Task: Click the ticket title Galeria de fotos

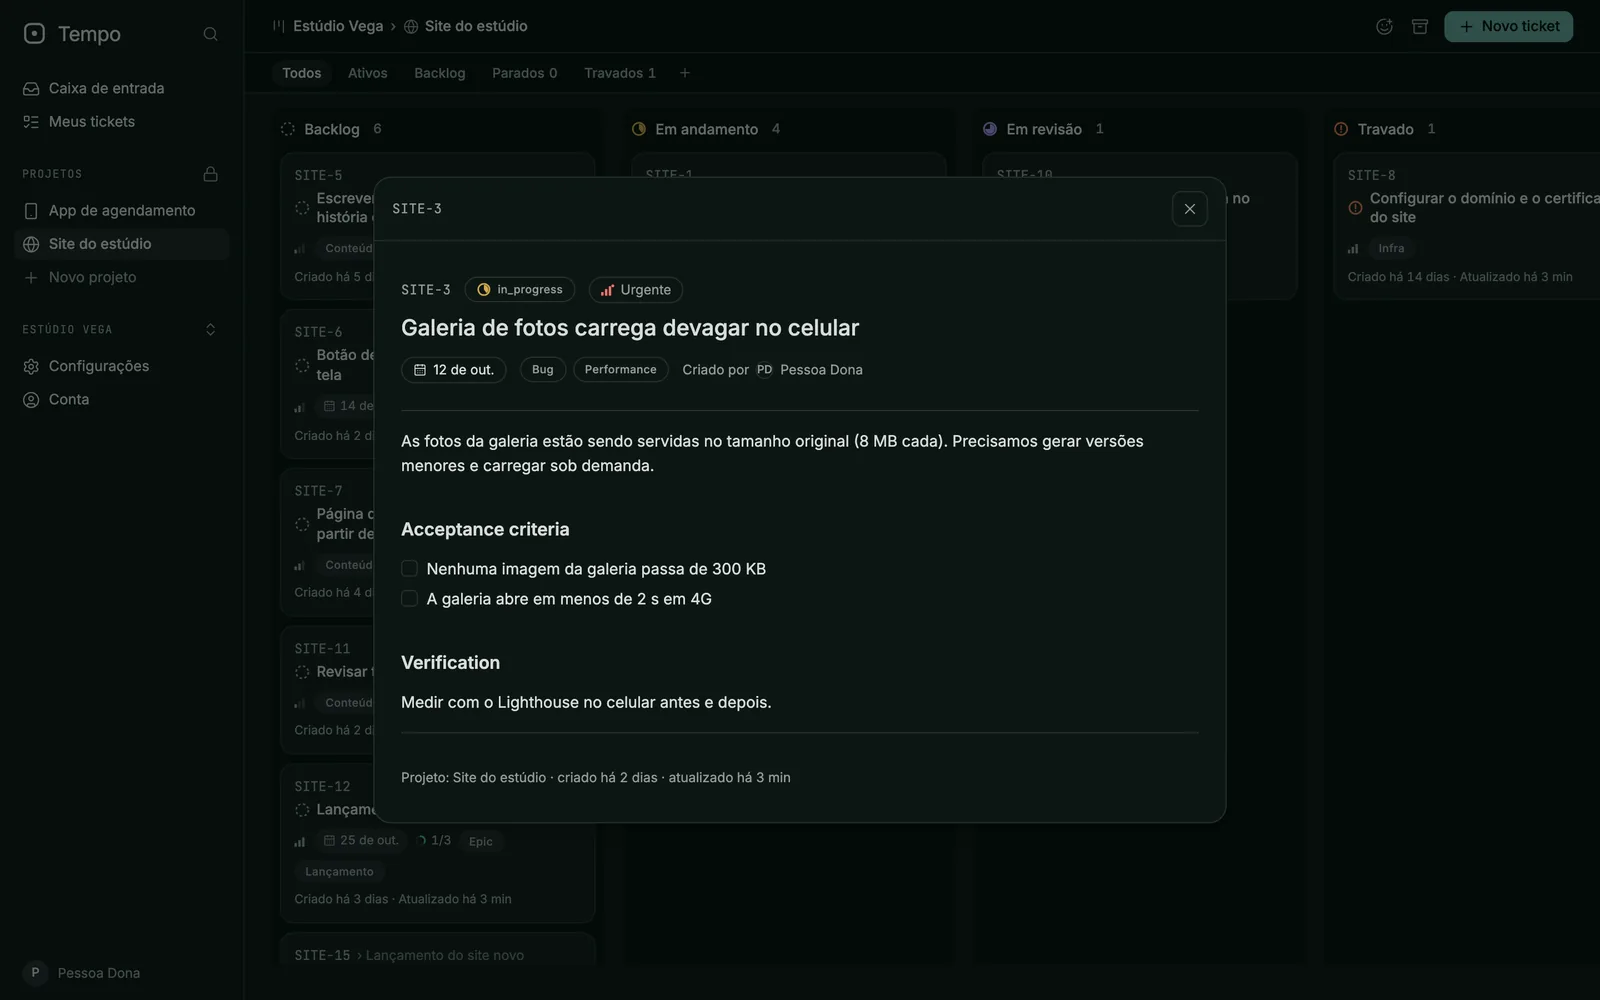Action: (630, 328)
